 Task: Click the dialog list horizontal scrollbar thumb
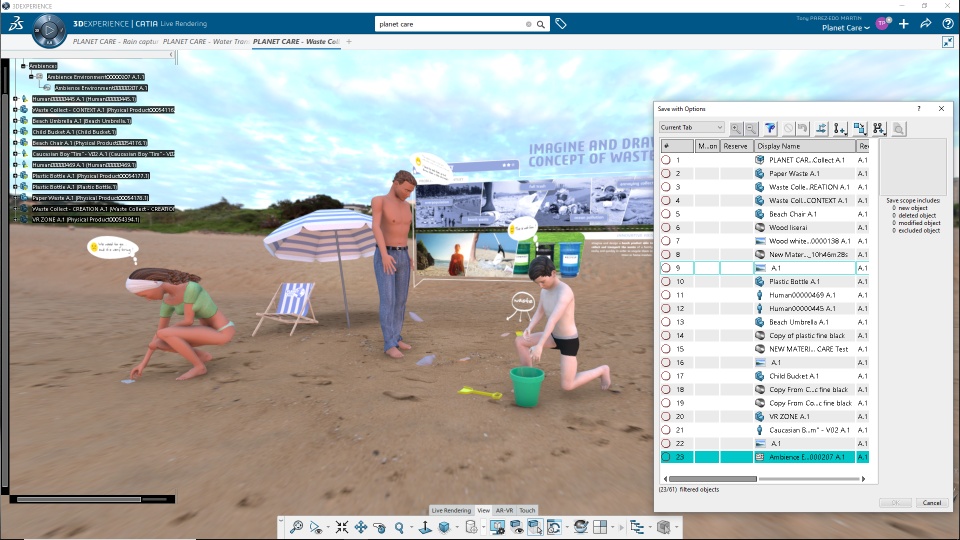tap(713, 479)
